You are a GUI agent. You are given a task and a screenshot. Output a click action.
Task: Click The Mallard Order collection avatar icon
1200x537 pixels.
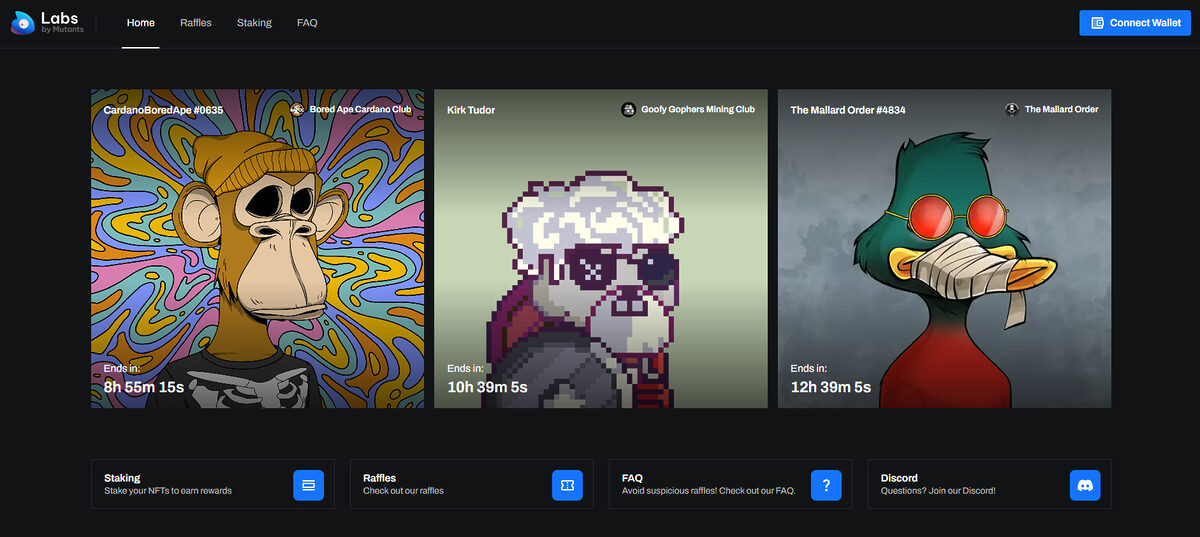[x=1012, y=109]
